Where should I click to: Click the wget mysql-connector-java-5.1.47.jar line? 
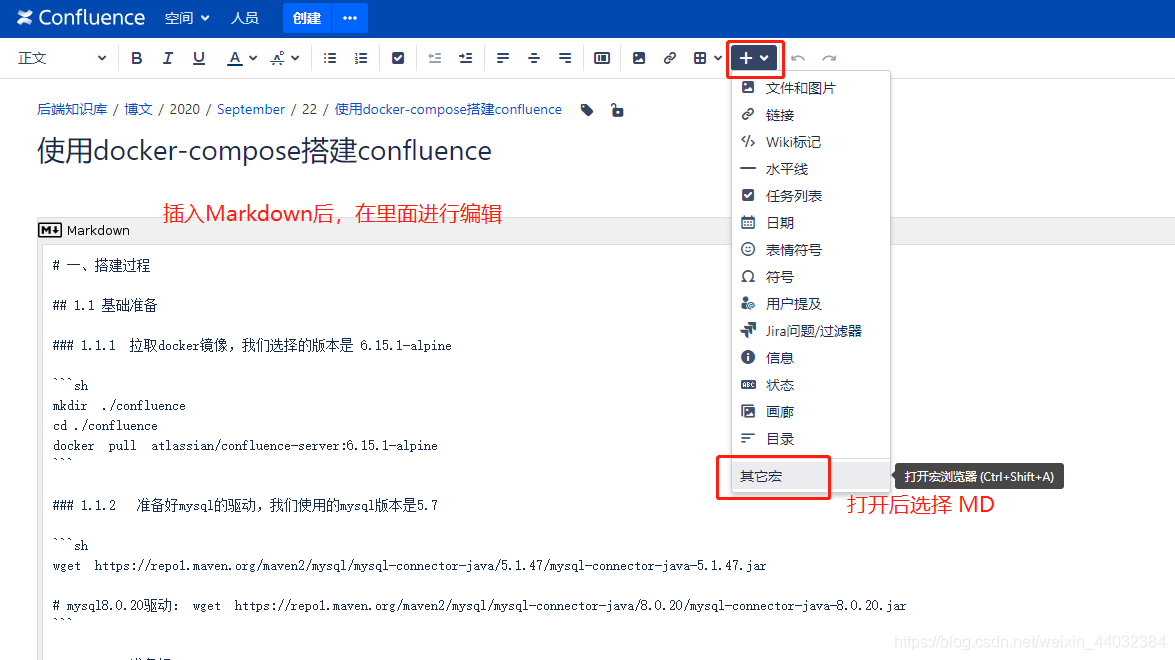pos(409,566)
